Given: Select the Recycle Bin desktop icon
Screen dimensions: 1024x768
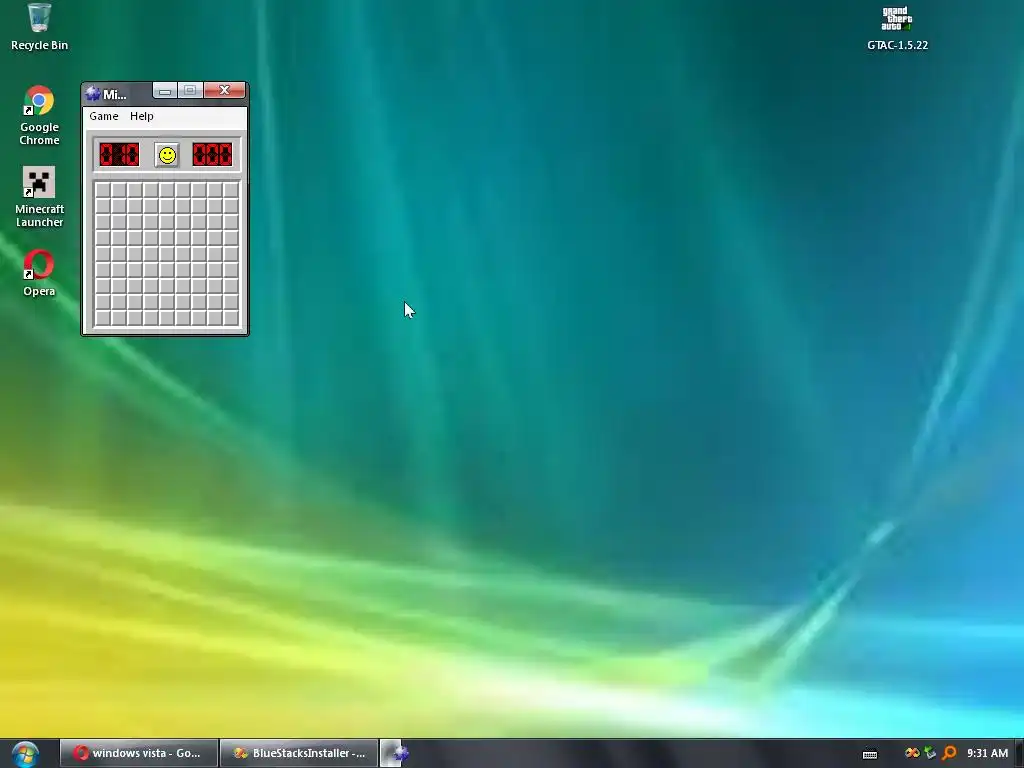Looking at the screenshot, I should 39,27.
